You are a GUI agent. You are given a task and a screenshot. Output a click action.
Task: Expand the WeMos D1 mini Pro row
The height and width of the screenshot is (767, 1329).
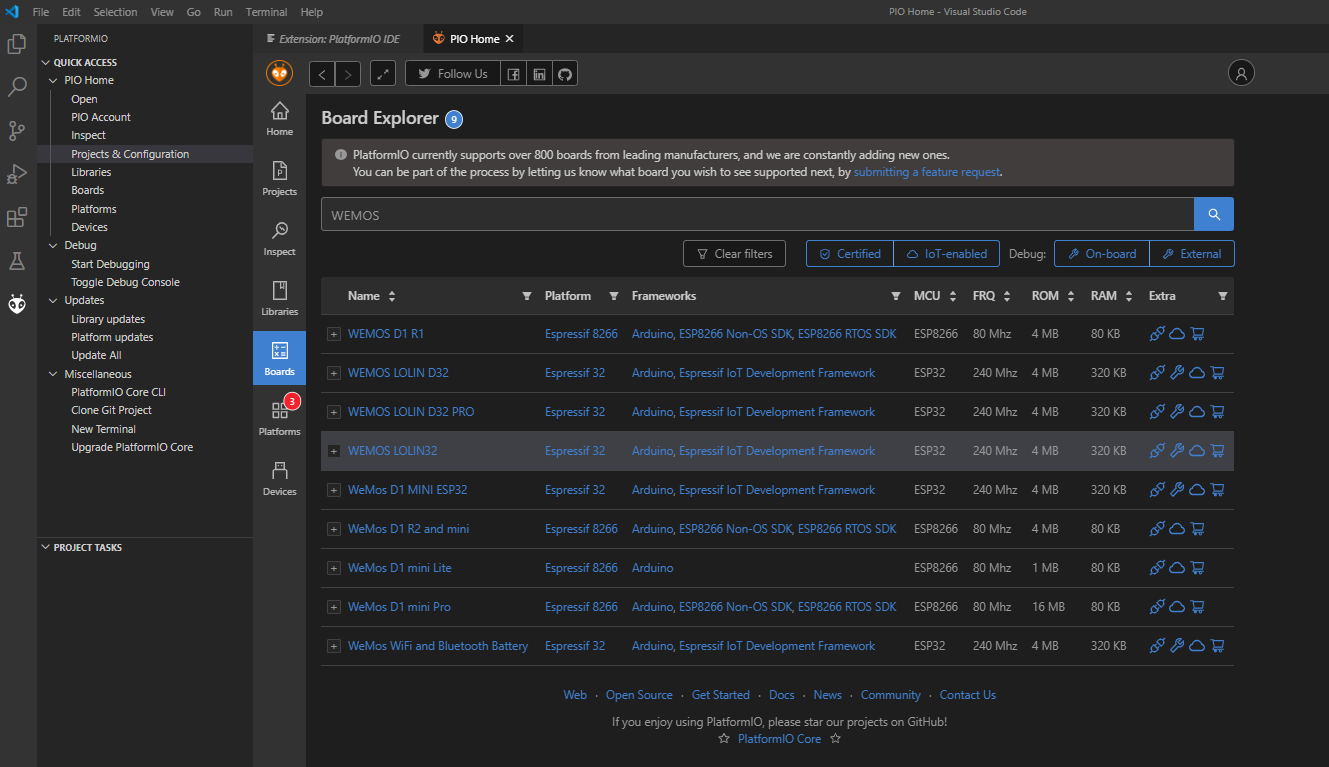point(334,607)
